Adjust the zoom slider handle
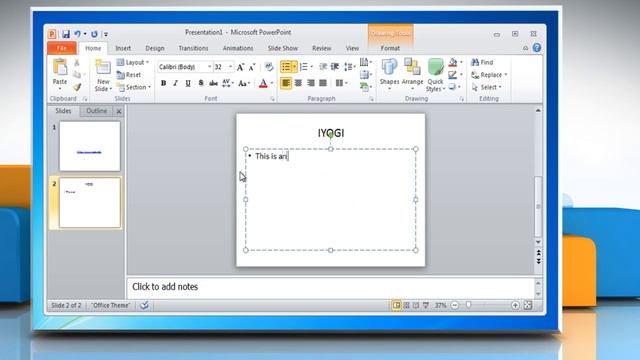This screenshot has height=360, width=640. pos(469,305)
